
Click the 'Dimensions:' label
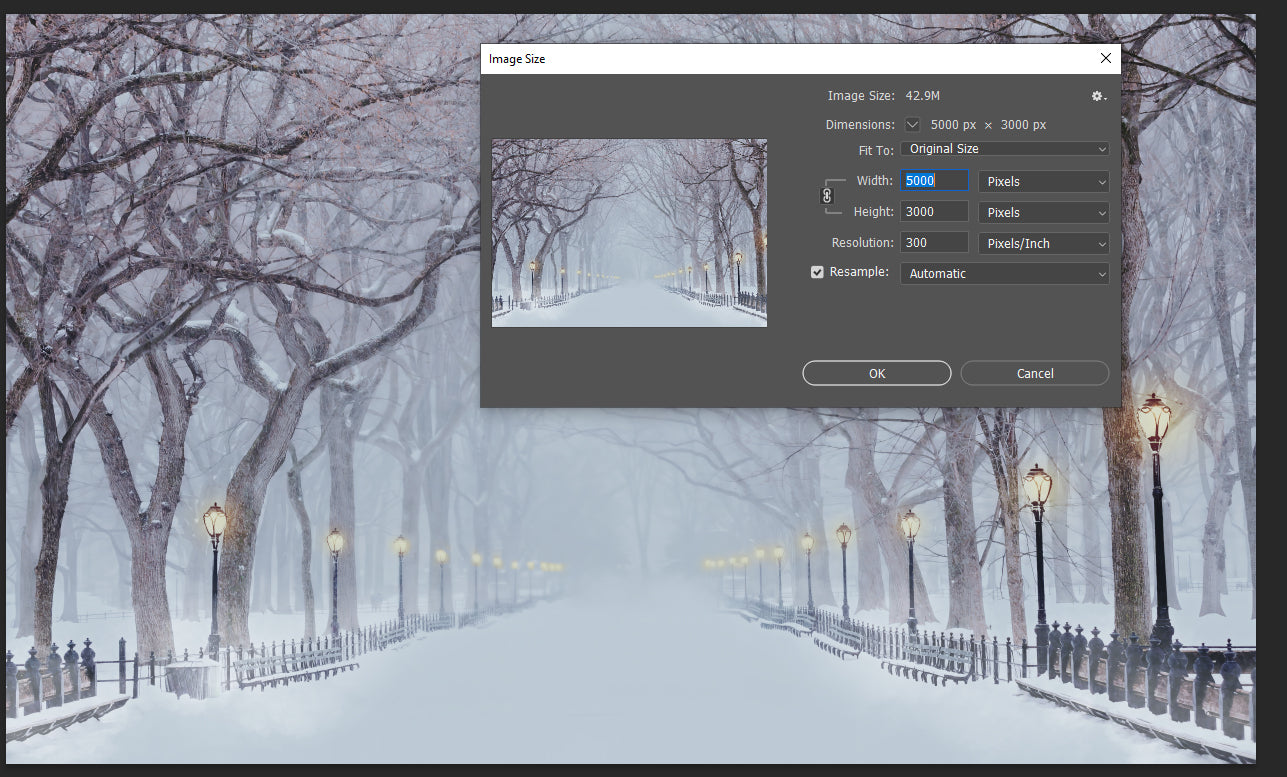pos(860,125)
